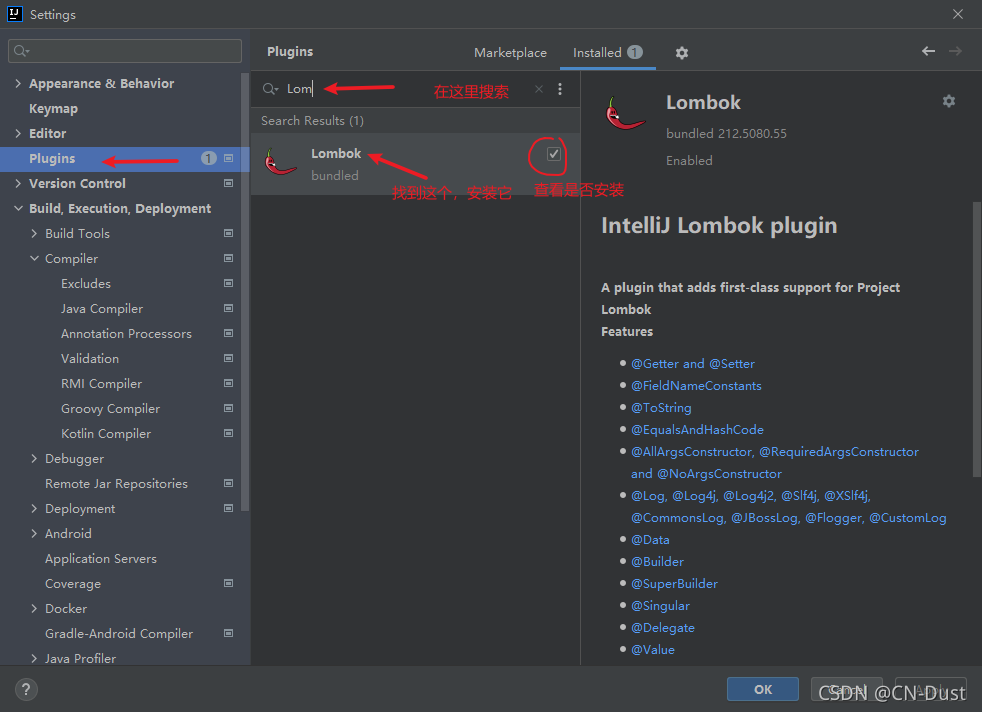The image size is (982, 712).
Task: Open the plugin search options menu
Action: click(x=560, y=89)
